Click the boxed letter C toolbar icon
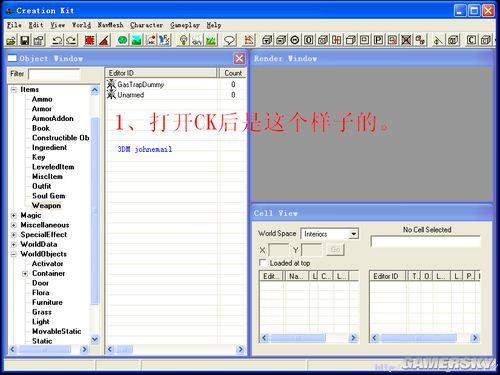The image size is (500, 375). tap(471, 40)
